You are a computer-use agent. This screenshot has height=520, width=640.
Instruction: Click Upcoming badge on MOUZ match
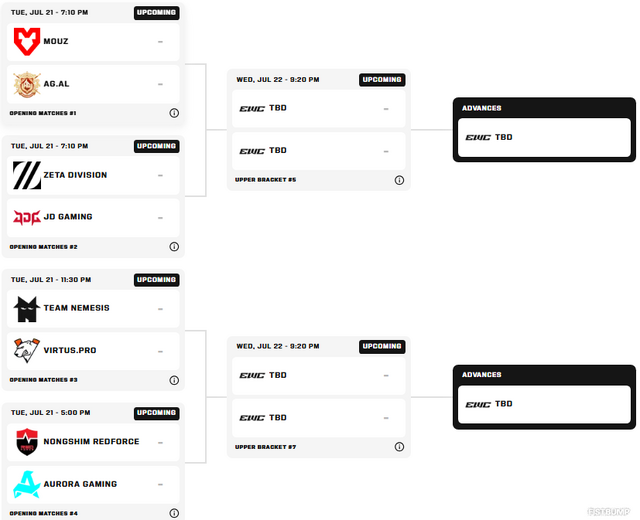[x=156, y=13]
